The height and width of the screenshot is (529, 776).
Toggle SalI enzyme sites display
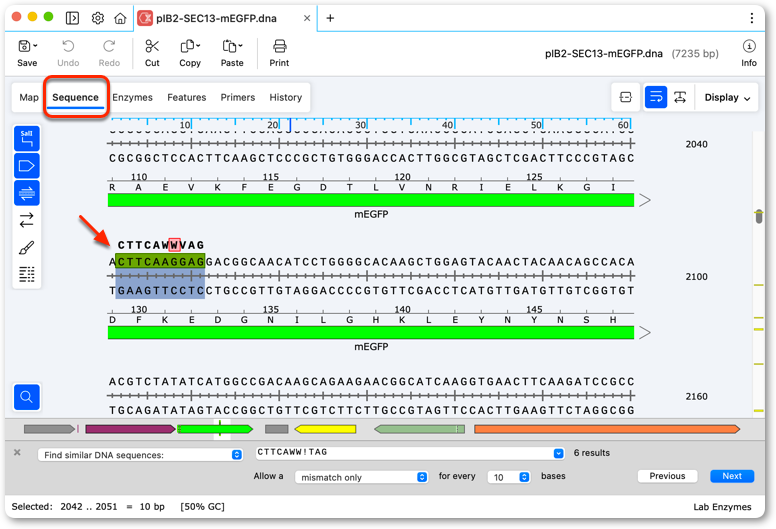click(x=27, y=139)
